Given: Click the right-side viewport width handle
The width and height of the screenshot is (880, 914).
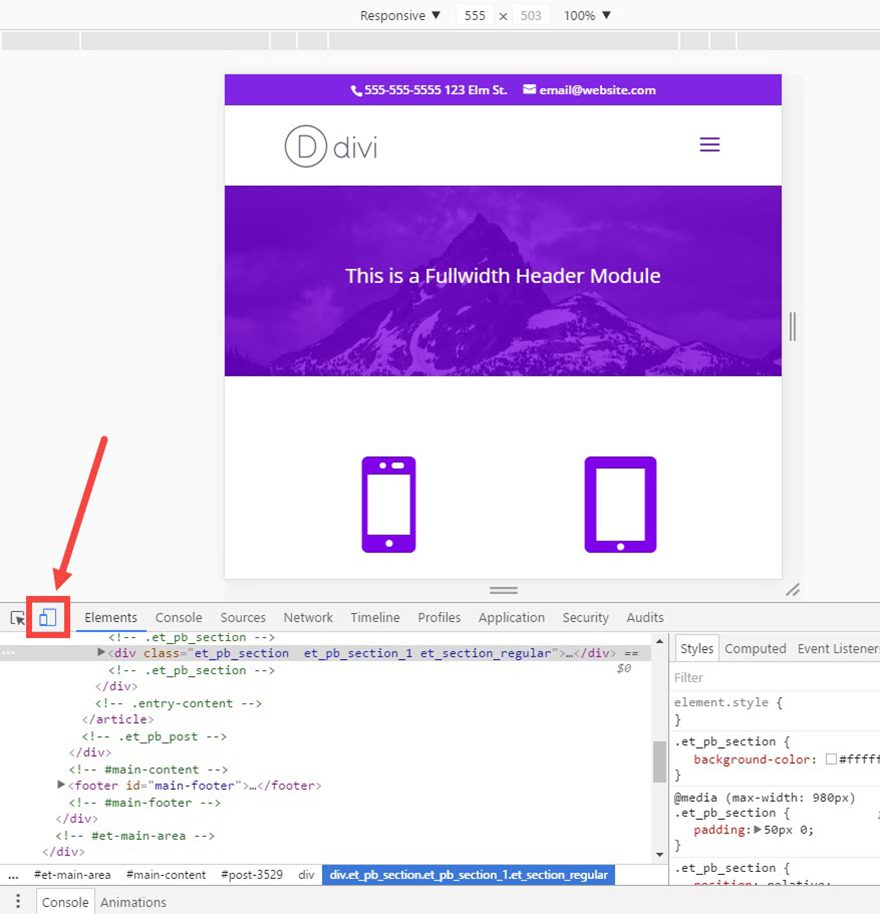Looking at the screenshot, I should coord(792,326).
